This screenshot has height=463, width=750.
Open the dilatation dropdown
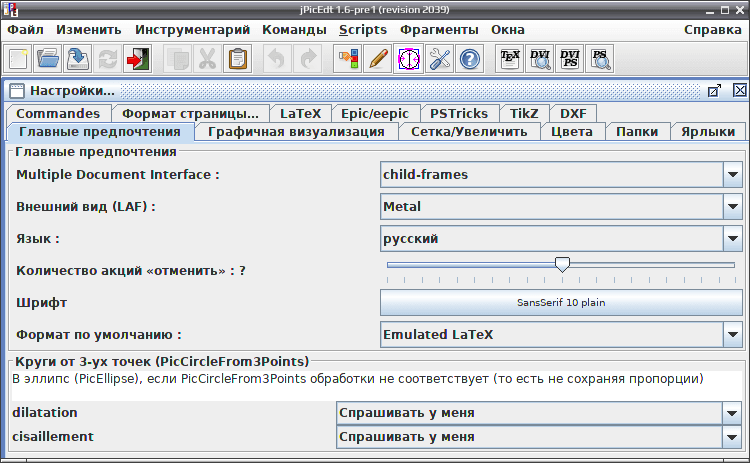point(731,413)
